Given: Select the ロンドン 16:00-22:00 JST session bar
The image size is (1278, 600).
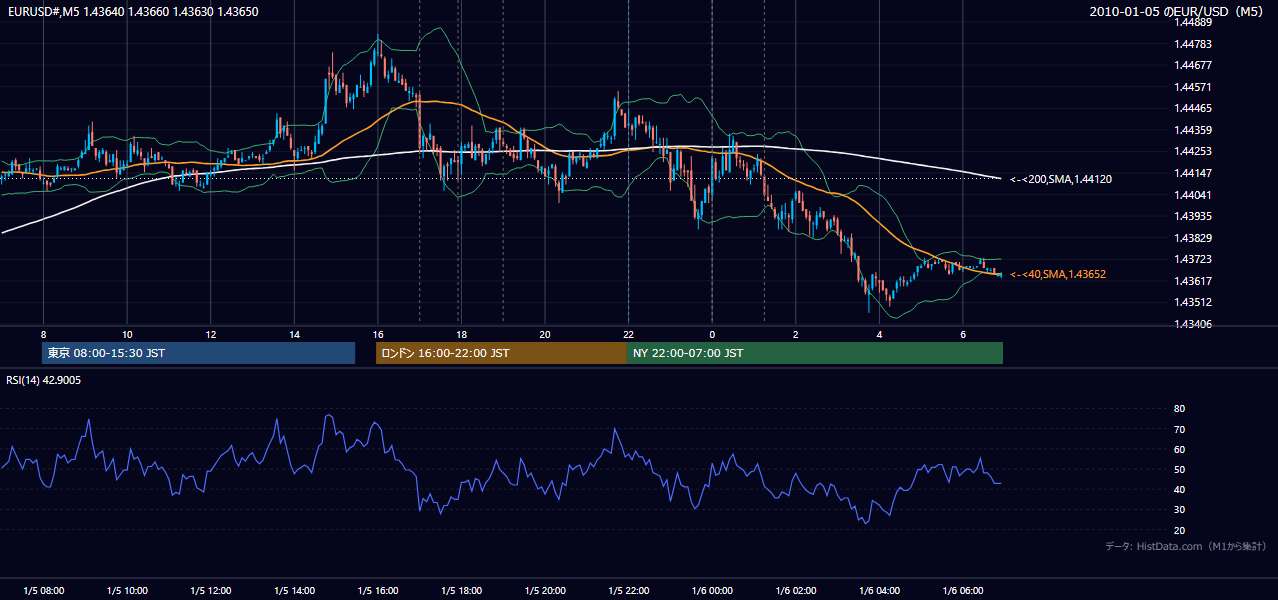Looking at the screenshot, I should click(x=501, y=353).
